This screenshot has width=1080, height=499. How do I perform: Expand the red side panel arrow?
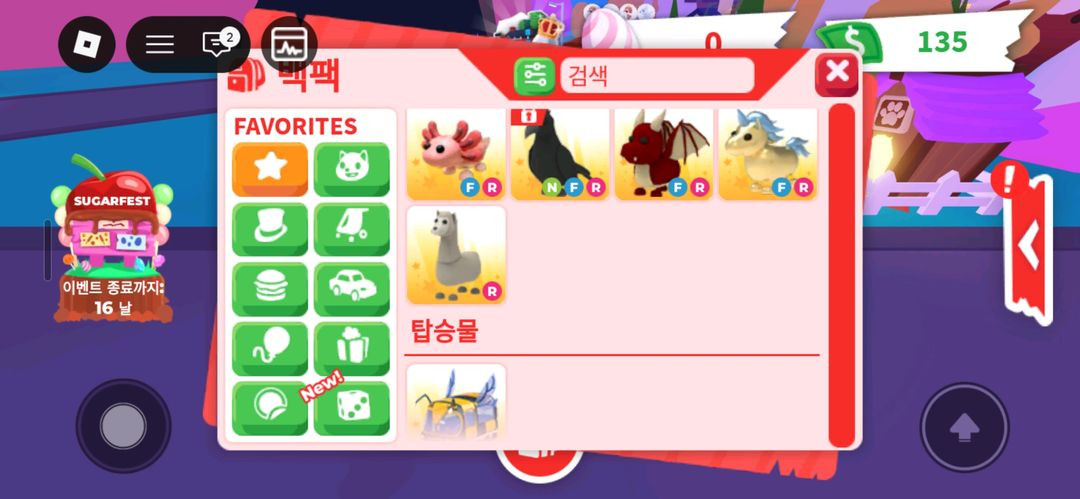(x=1028, y=247)
